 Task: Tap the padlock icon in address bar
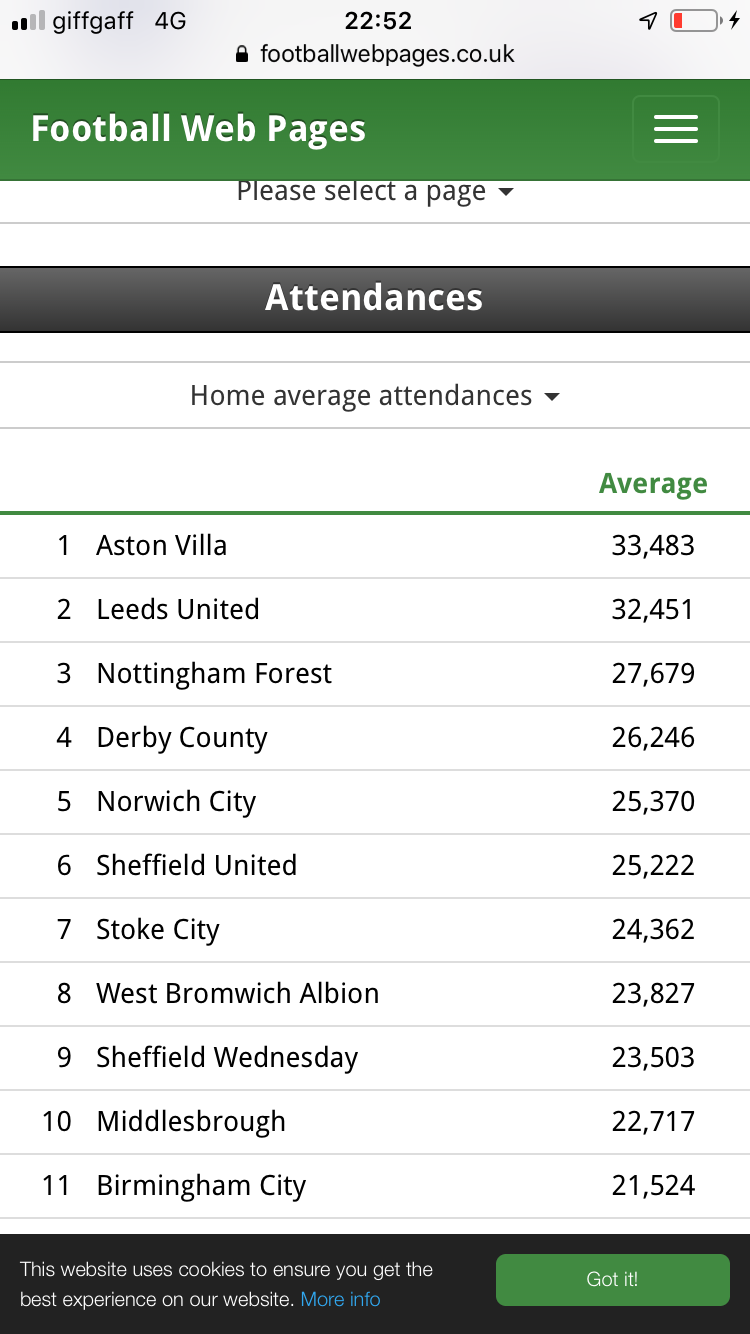241,54
